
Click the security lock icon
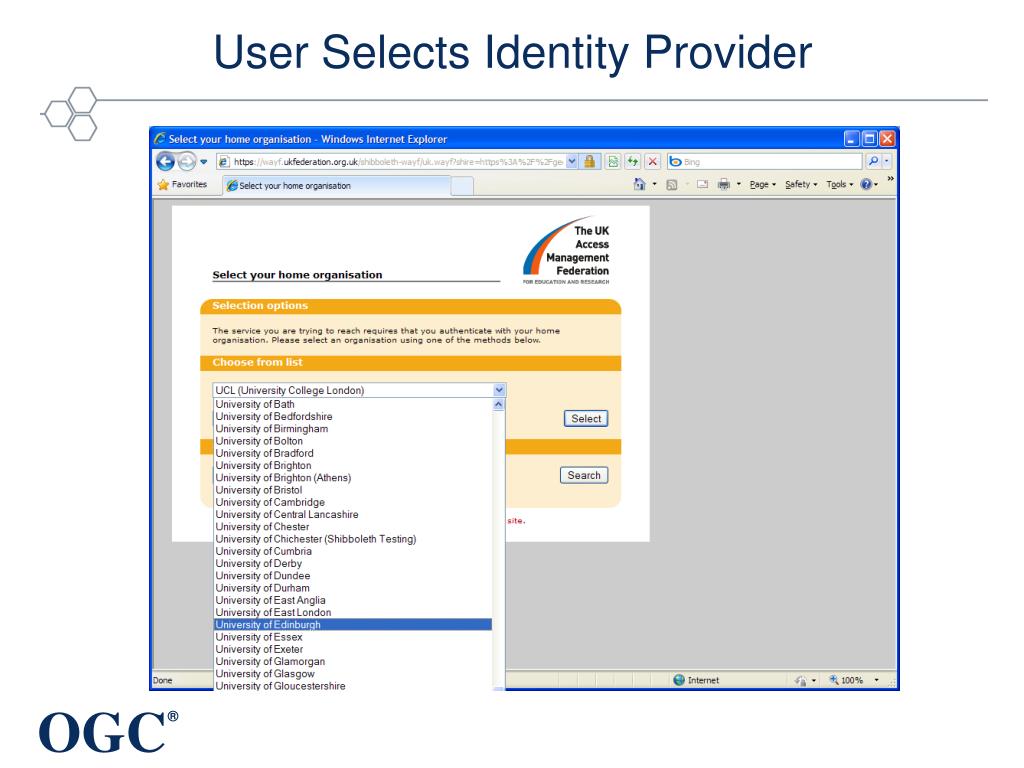tap(590, 161)
